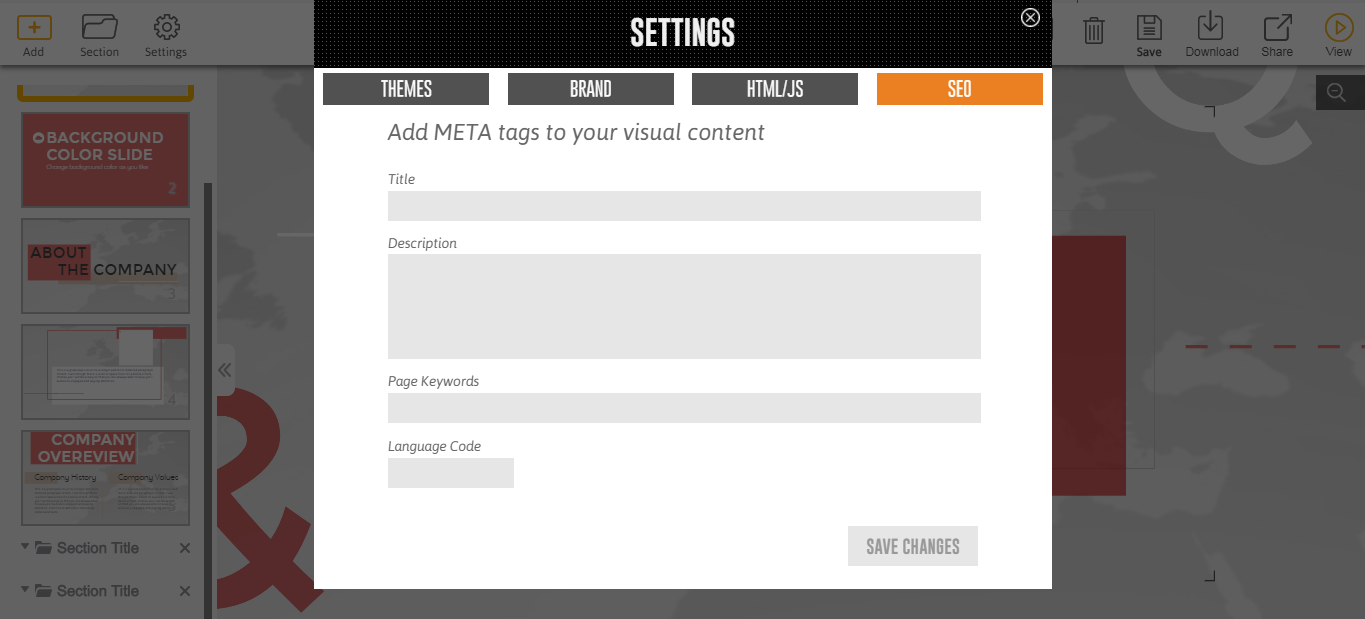Click the Settings gear icon
The width and height of the screenshot is (1365, 619).
[x=166, y=28]
